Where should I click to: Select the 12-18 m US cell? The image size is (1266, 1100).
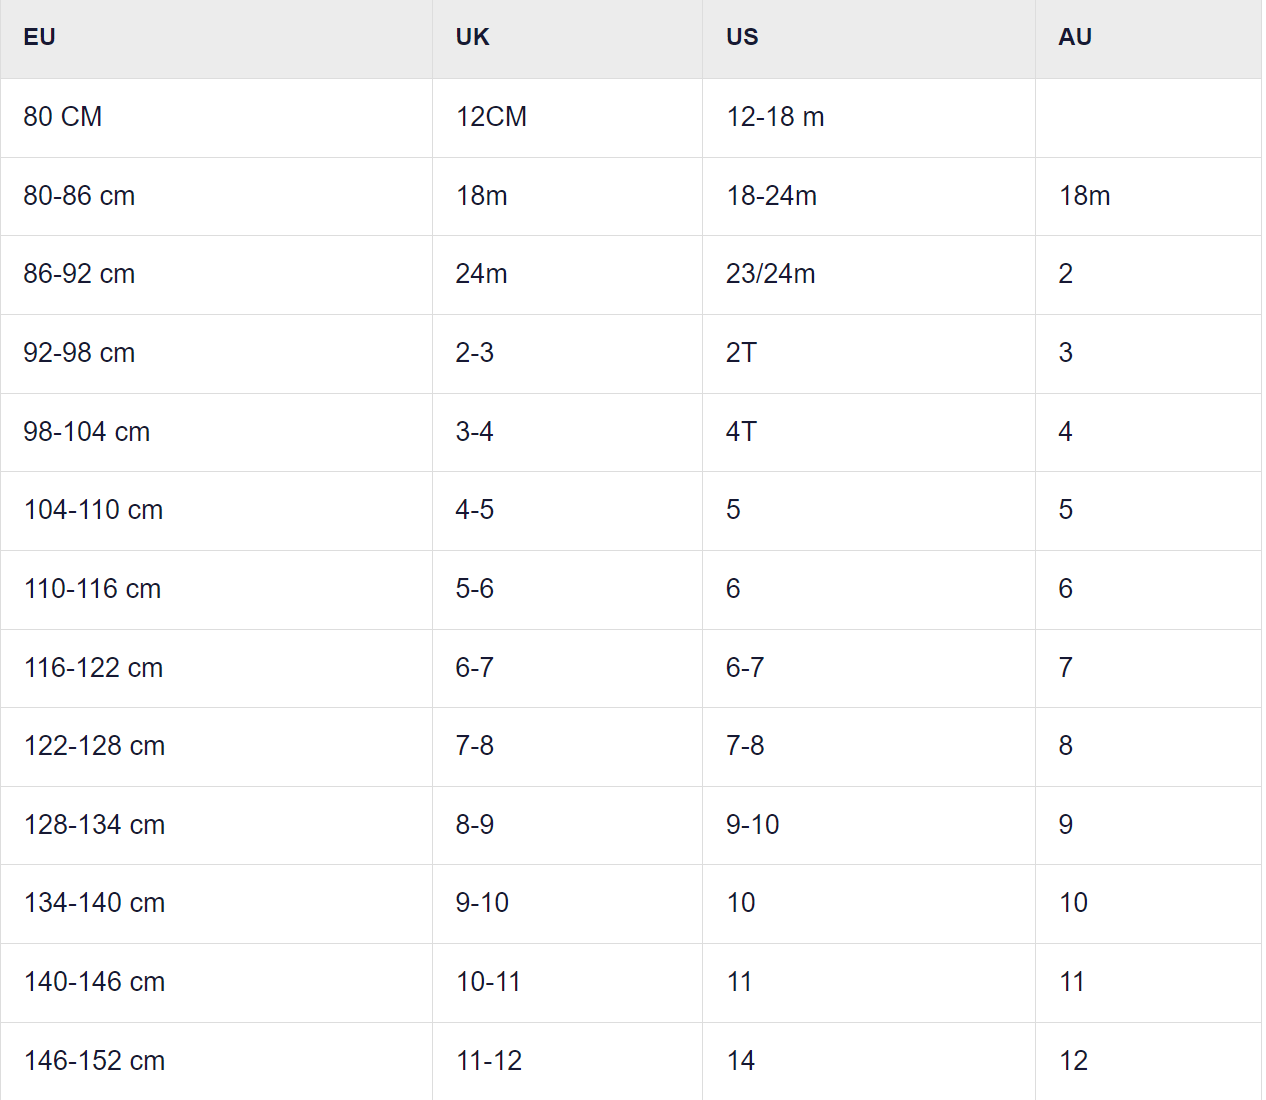775,117
